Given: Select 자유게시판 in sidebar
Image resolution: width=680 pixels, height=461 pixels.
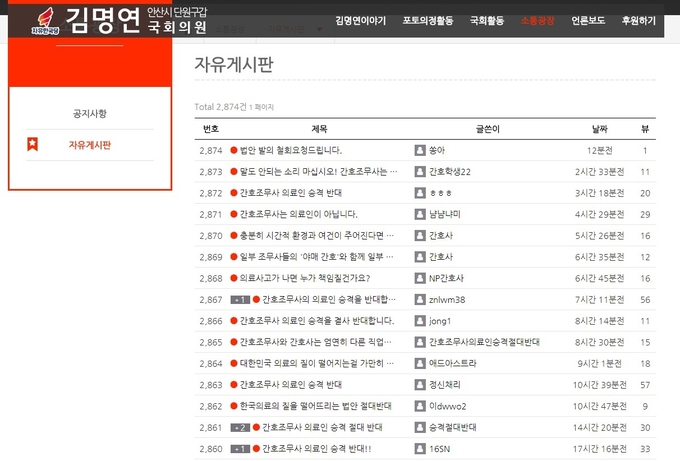Looking at the screenshot, I should tap(90, 145).
